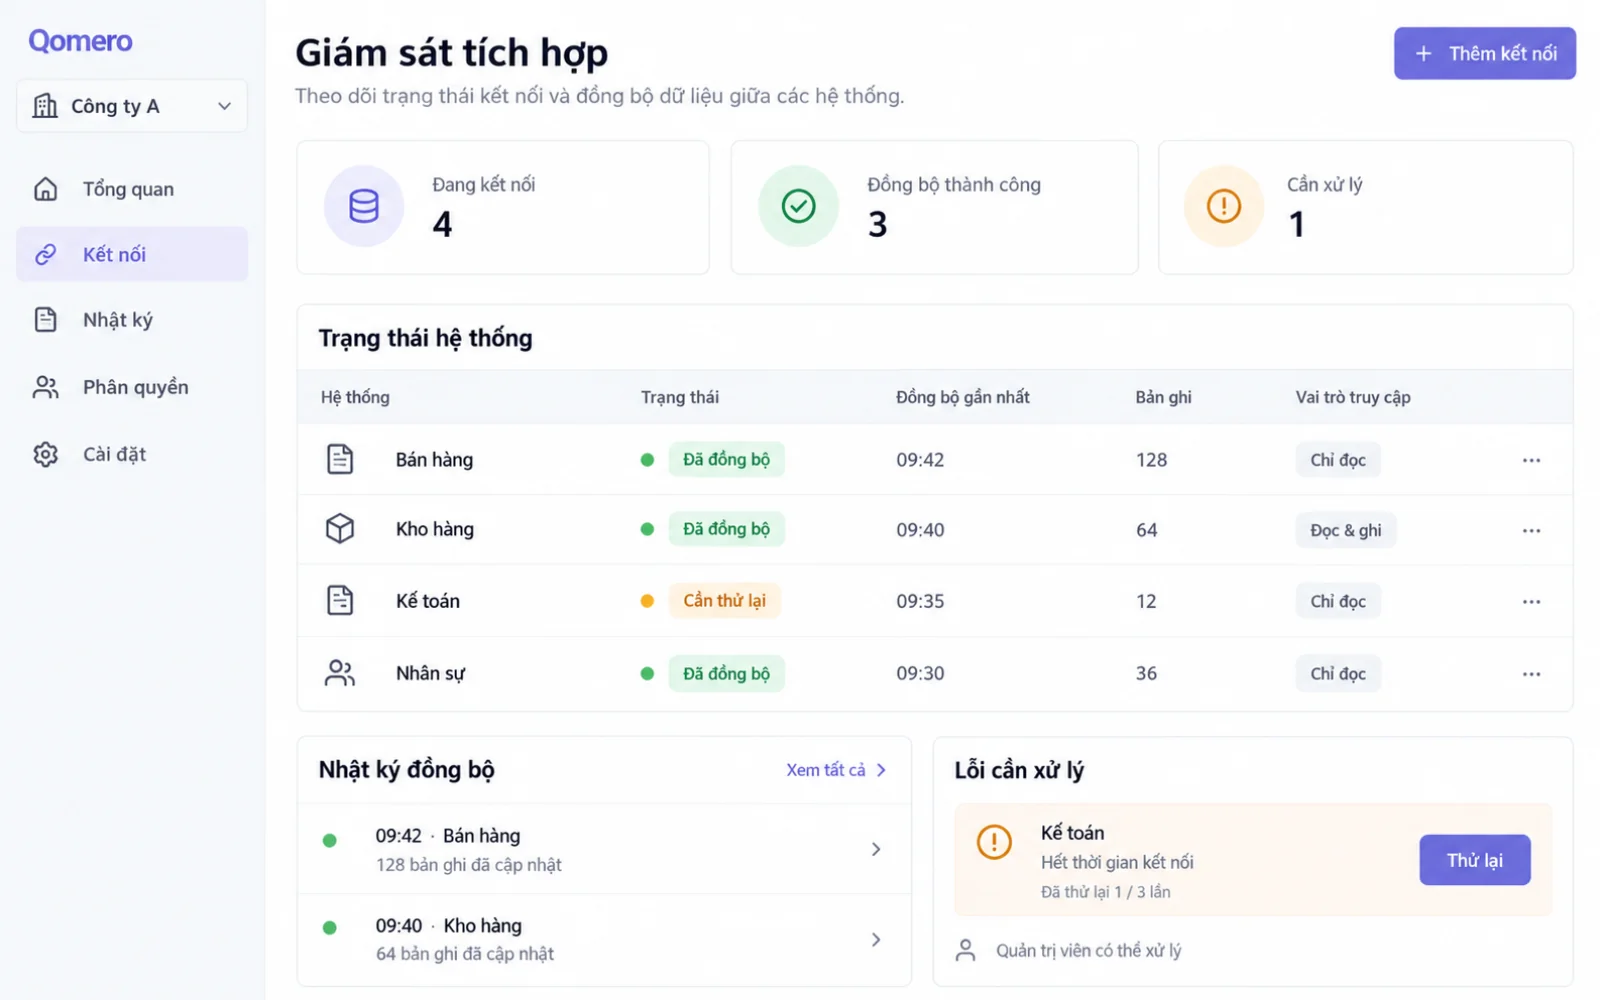Expand the 09:40 Kho hàng log entry chevron
The image size is (1600, 1000).
pos(875,939)
